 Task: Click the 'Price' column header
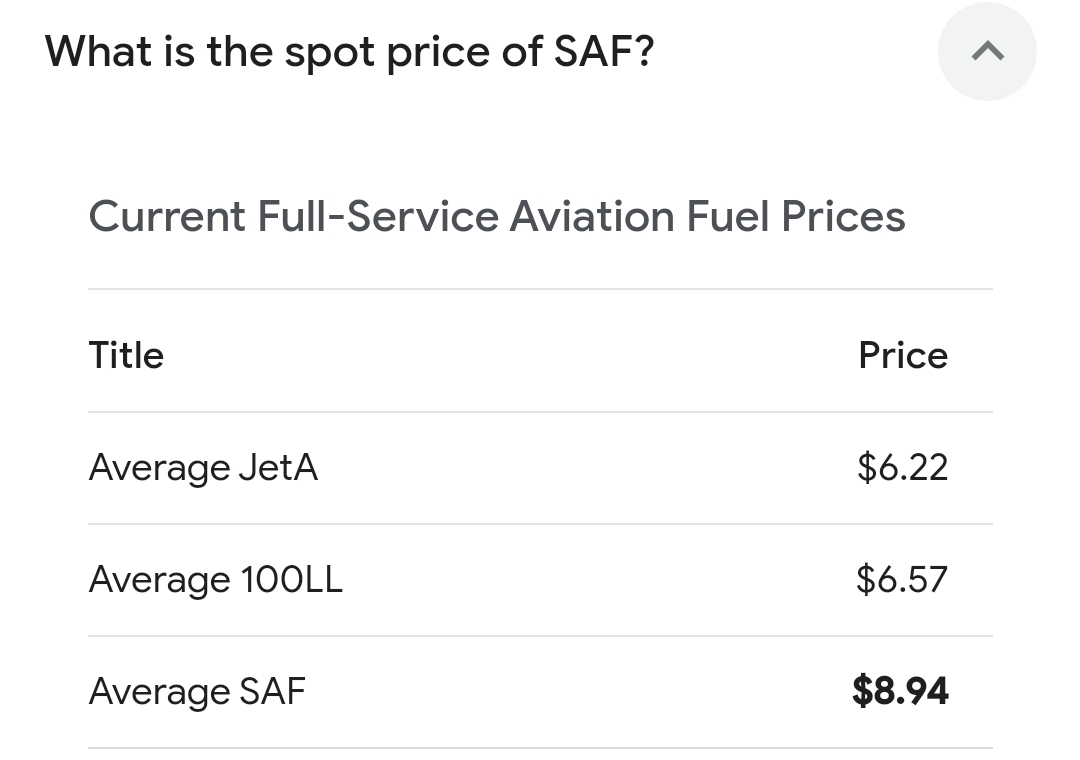coord(902,355)
